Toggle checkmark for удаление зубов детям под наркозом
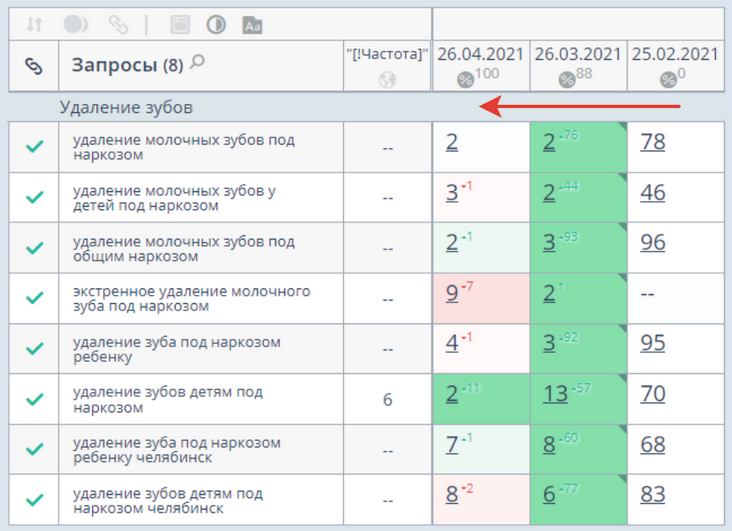732x531 pixels. (35, 399)
